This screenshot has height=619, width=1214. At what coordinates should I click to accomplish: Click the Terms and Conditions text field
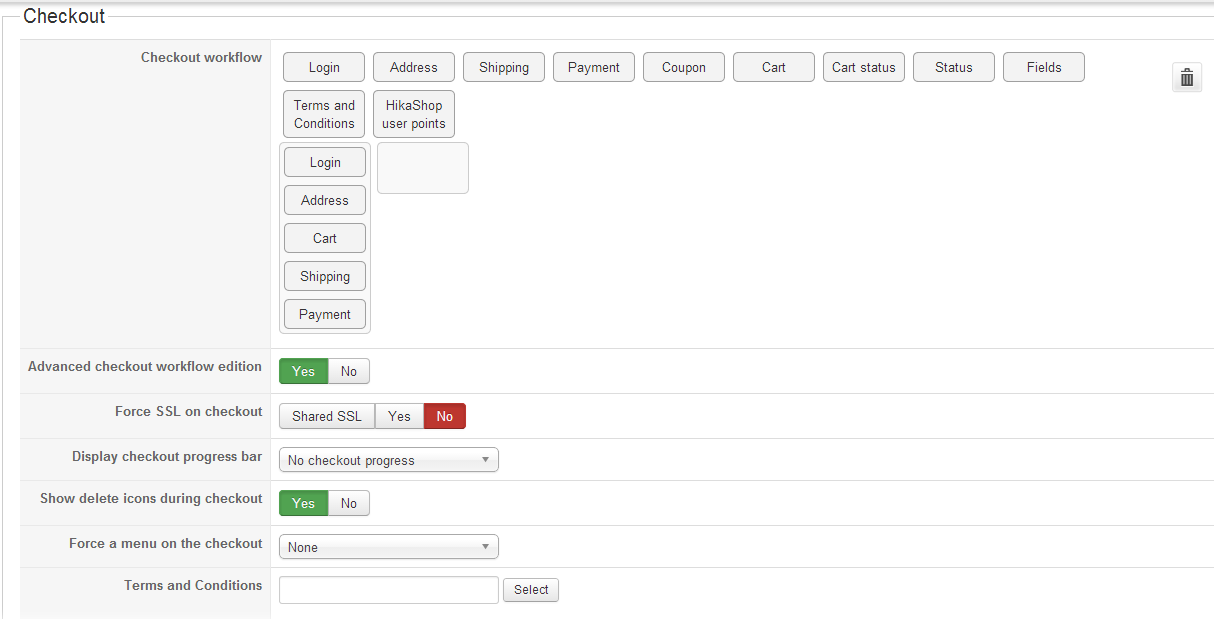[x=388, y=590]
